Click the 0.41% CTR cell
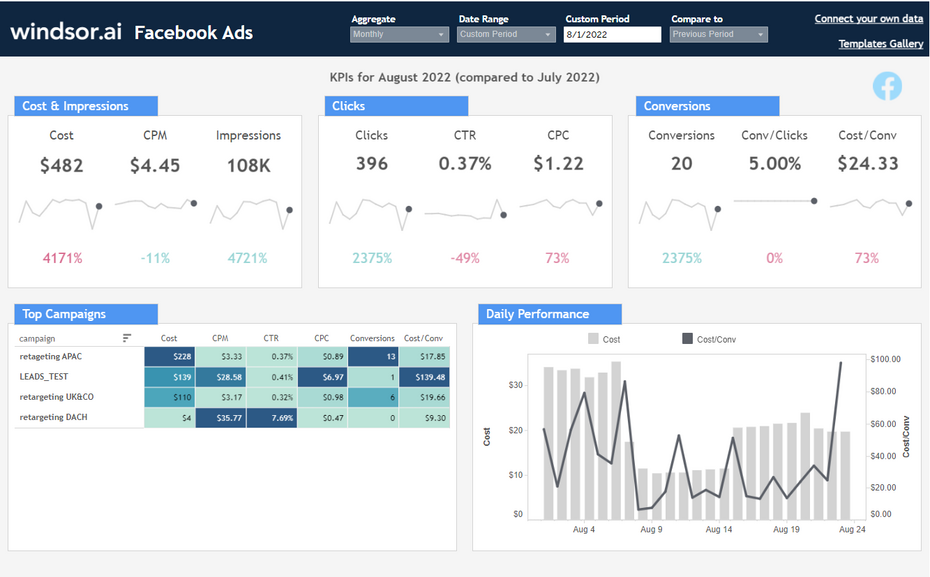 point(272,377)
